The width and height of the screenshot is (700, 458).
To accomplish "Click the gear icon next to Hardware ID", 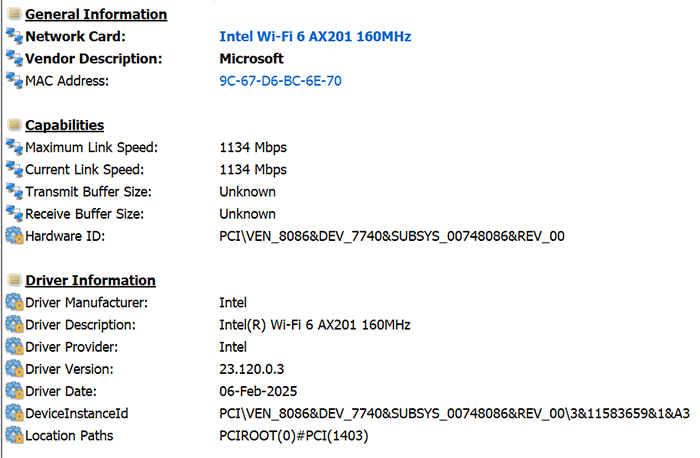I will 14,236.
